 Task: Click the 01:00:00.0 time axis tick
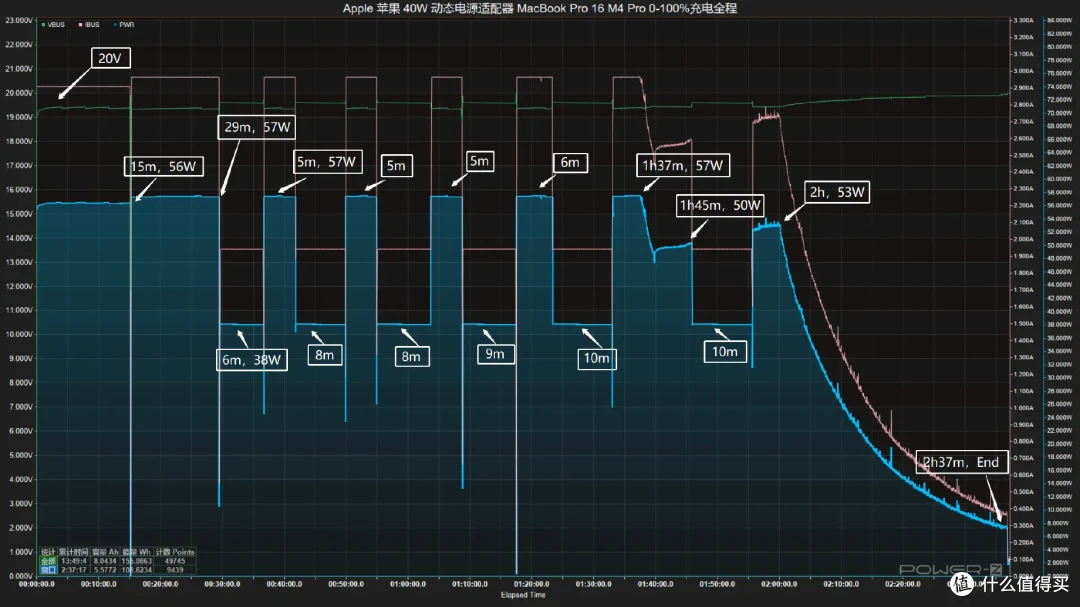click(x=408, y=584)
